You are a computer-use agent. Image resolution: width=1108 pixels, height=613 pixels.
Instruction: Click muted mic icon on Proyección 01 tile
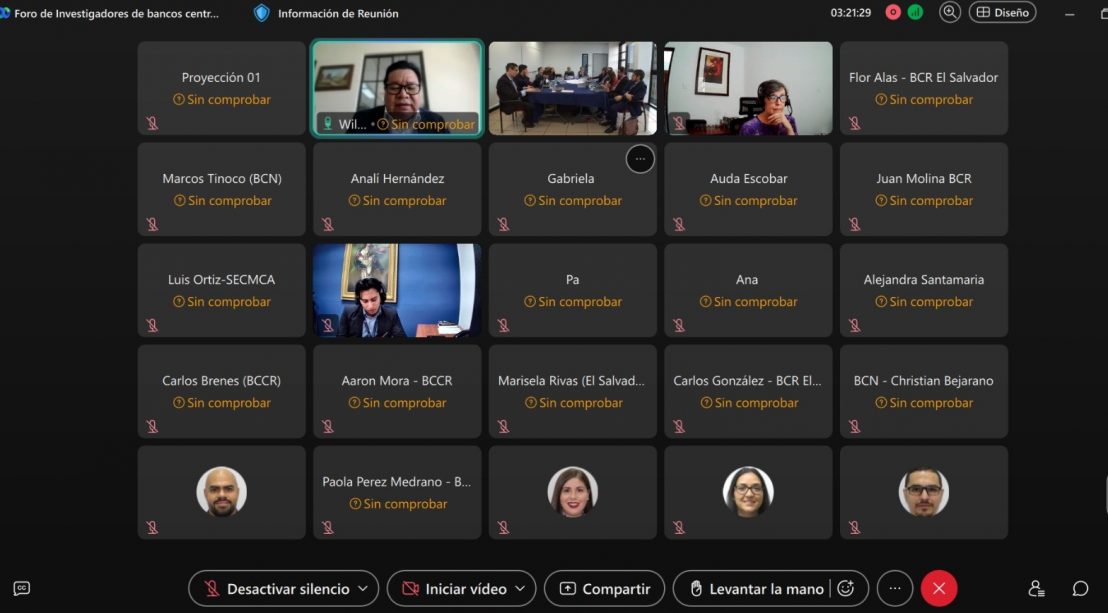[152, 123]
